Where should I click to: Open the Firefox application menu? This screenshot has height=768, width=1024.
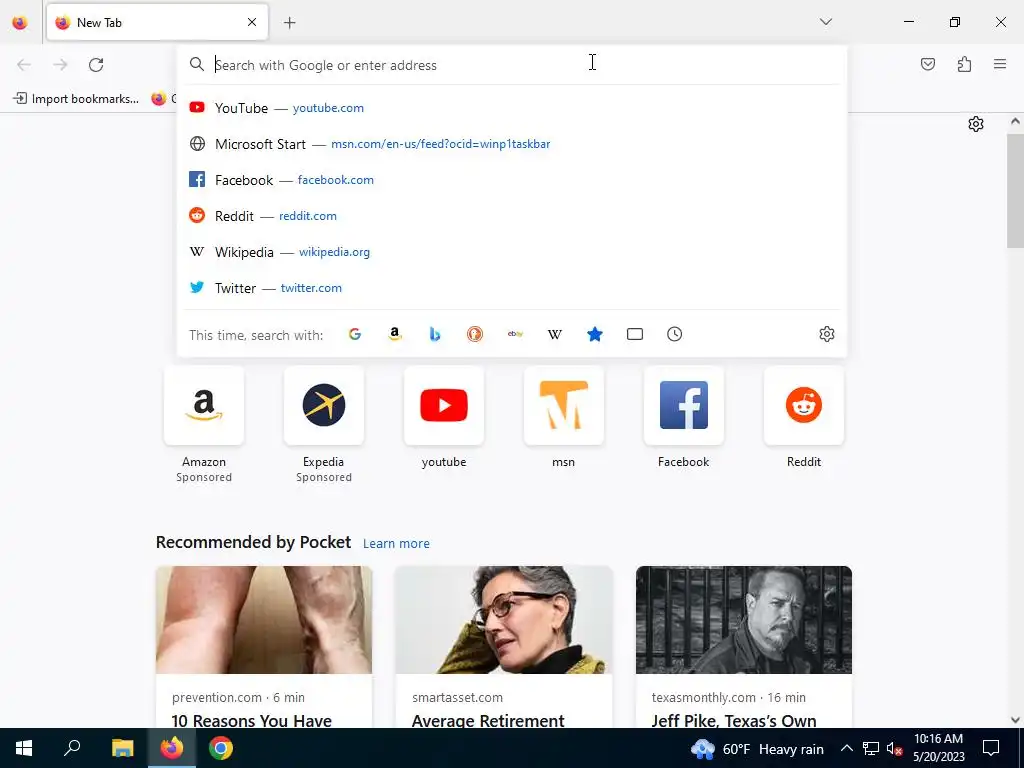(x=1000, y=64)
